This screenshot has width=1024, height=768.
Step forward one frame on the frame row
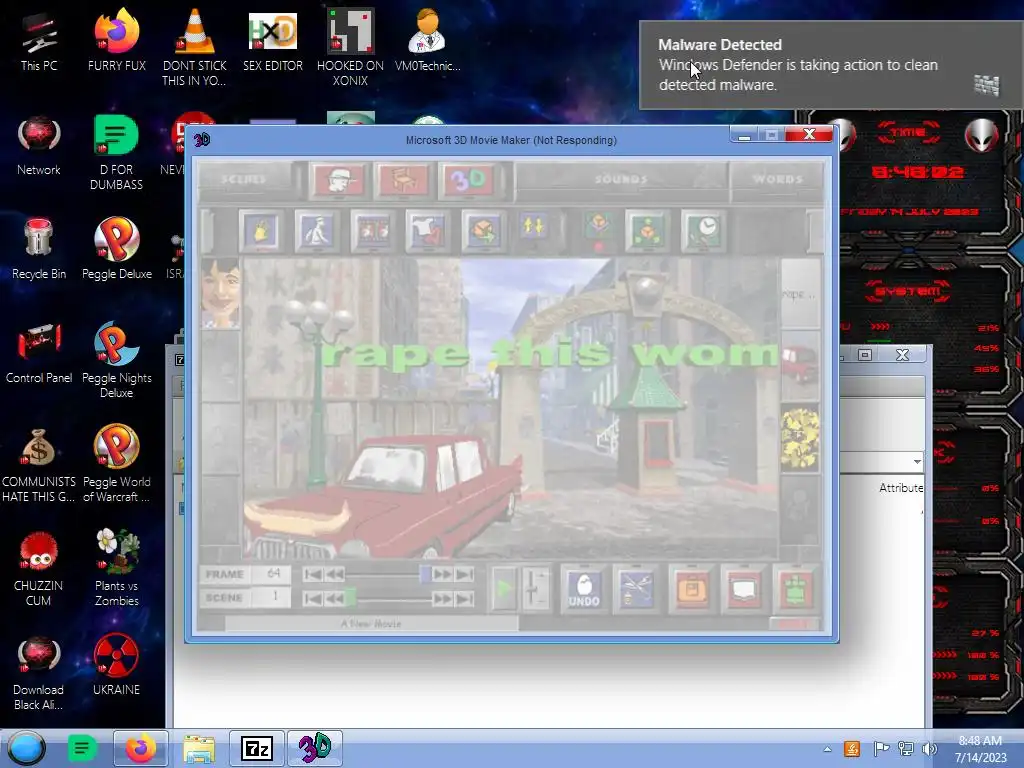pos(442,574)
